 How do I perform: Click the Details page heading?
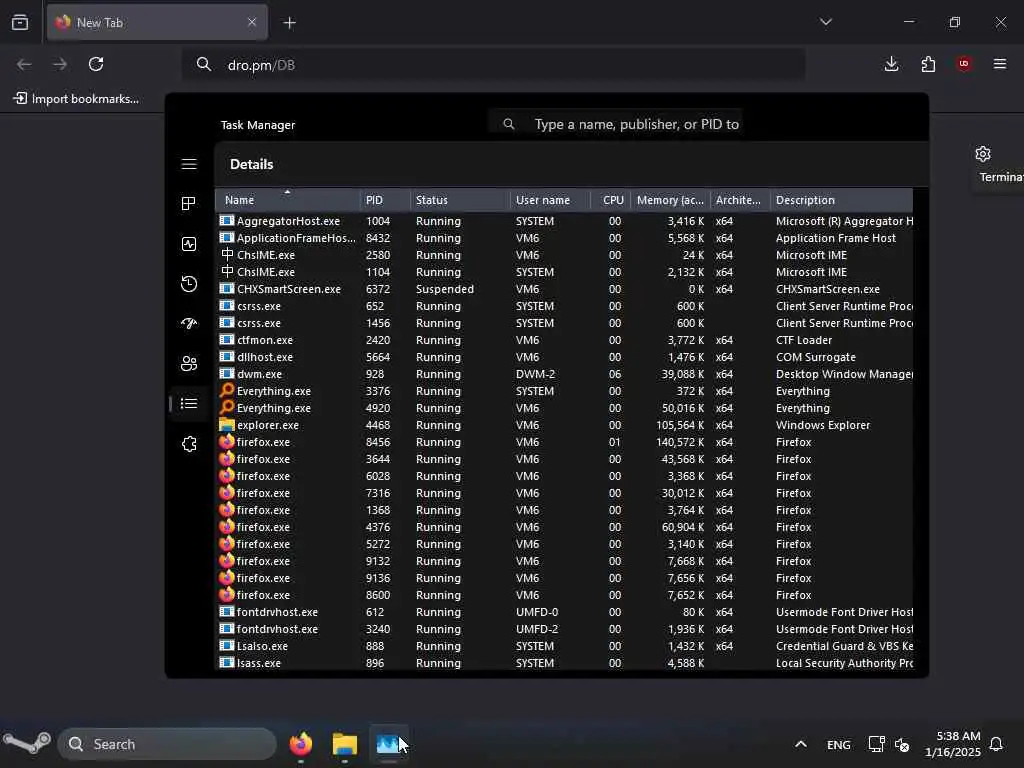point(251,165)
